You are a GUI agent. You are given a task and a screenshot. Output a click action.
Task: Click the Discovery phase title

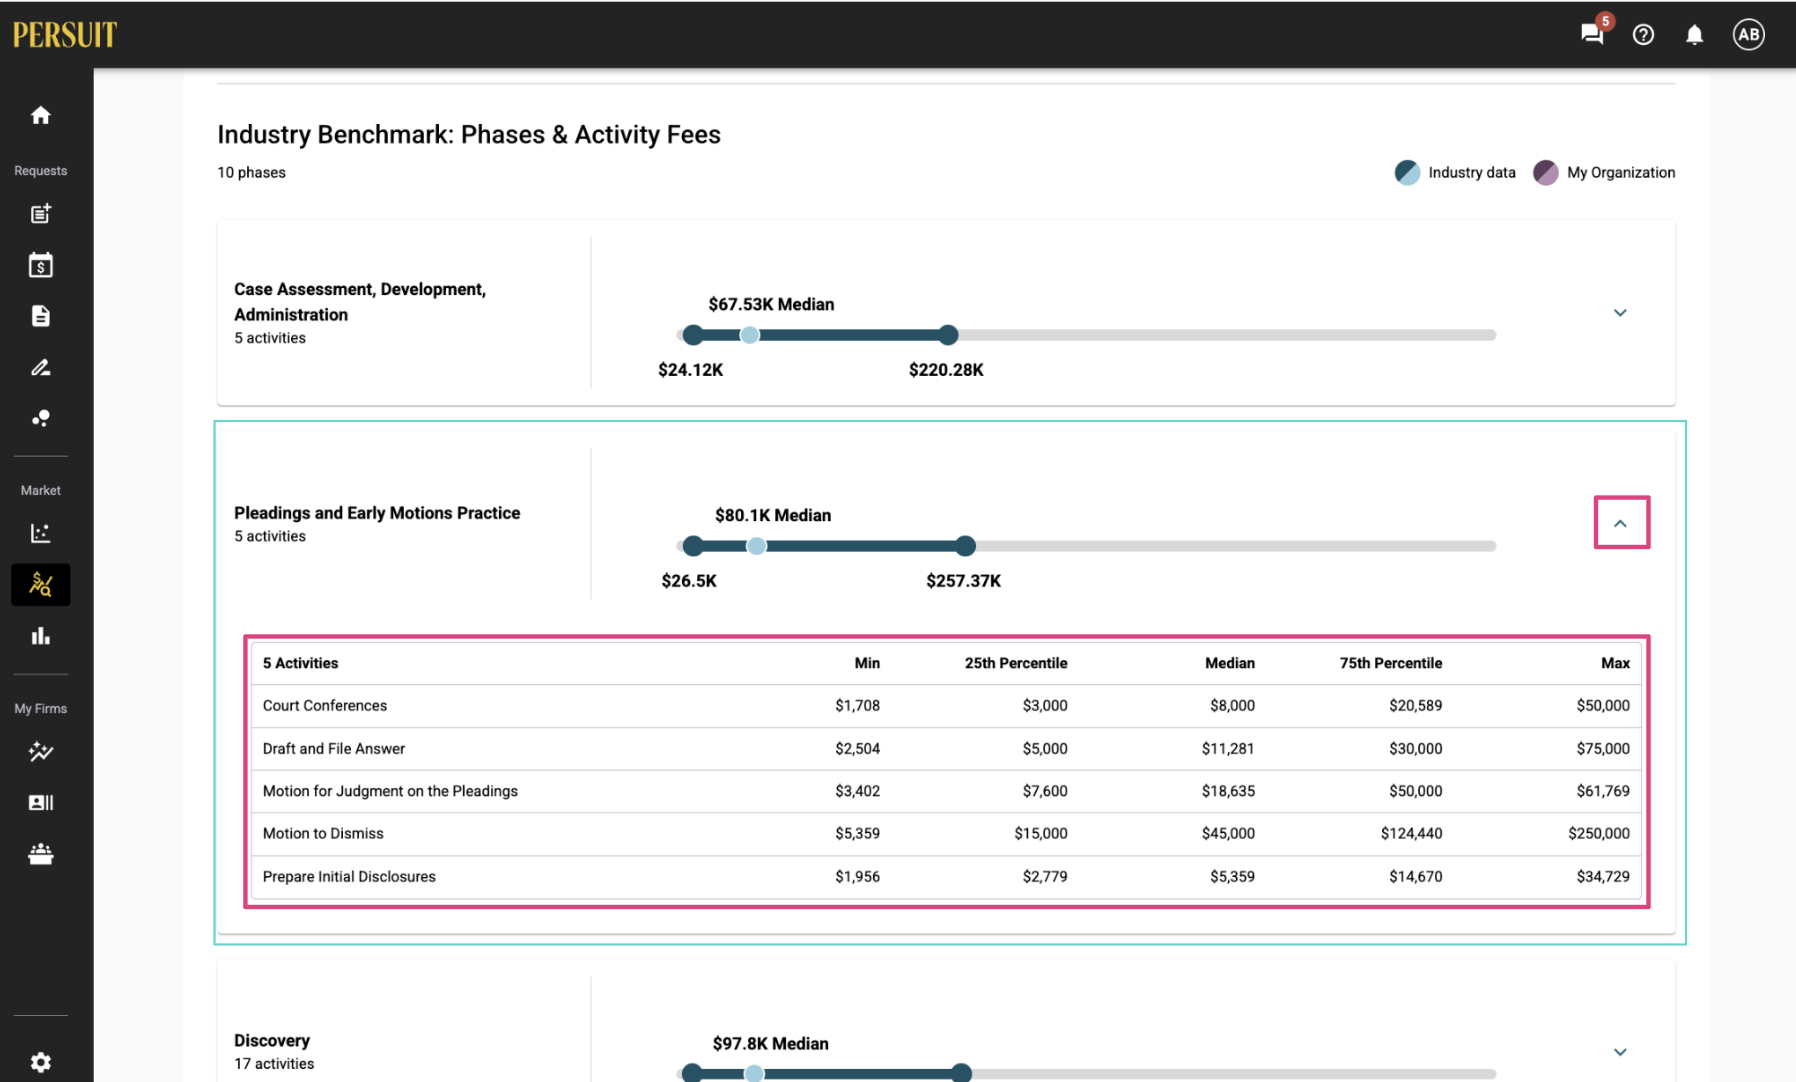click(272, 1041)
